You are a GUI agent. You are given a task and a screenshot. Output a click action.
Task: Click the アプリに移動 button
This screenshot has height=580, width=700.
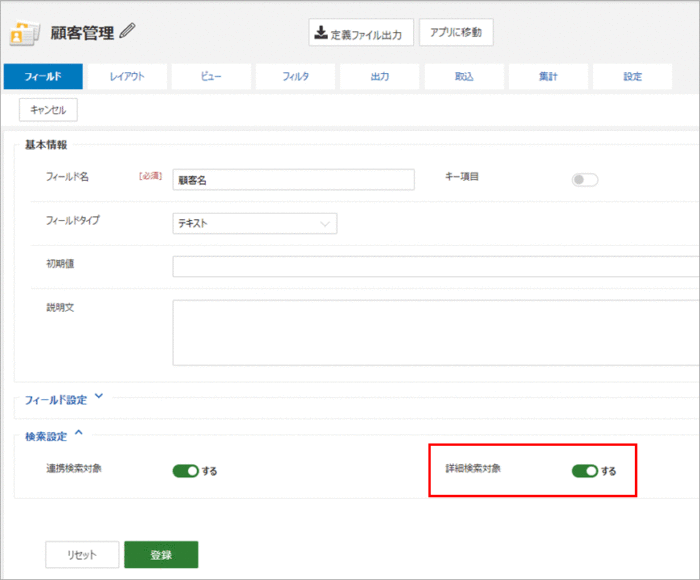pos(456,32)
